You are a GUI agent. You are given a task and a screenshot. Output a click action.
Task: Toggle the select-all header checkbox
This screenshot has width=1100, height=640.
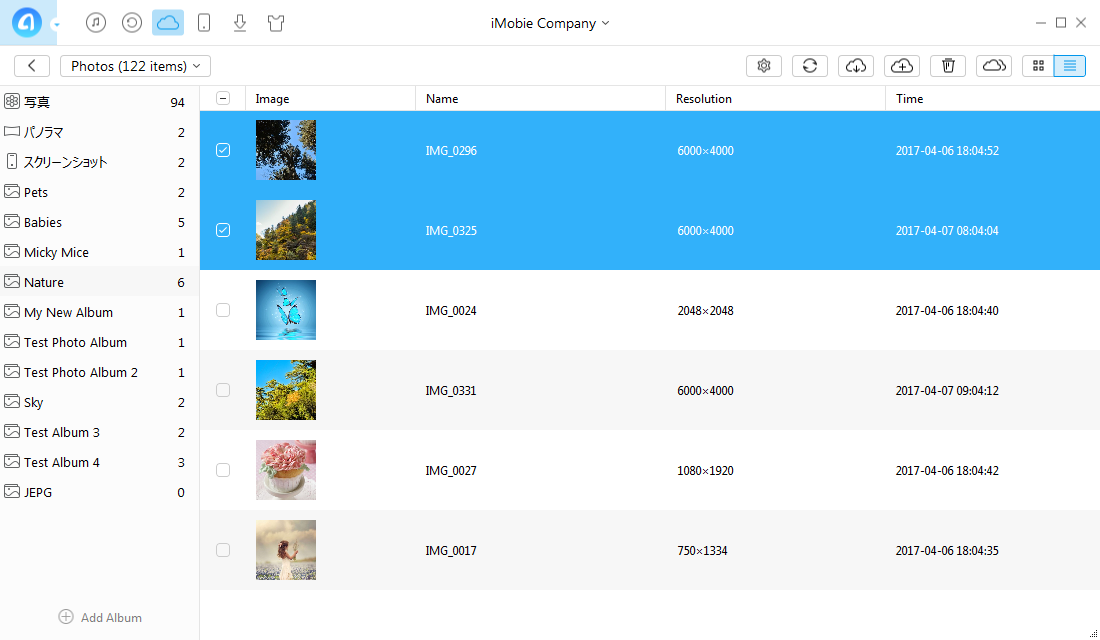click(223, 98)
